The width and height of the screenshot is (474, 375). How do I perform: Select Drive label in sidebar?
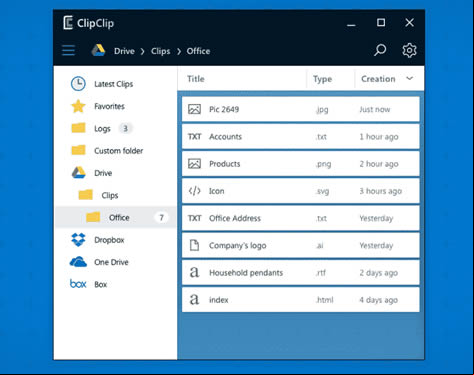[103, 173]
